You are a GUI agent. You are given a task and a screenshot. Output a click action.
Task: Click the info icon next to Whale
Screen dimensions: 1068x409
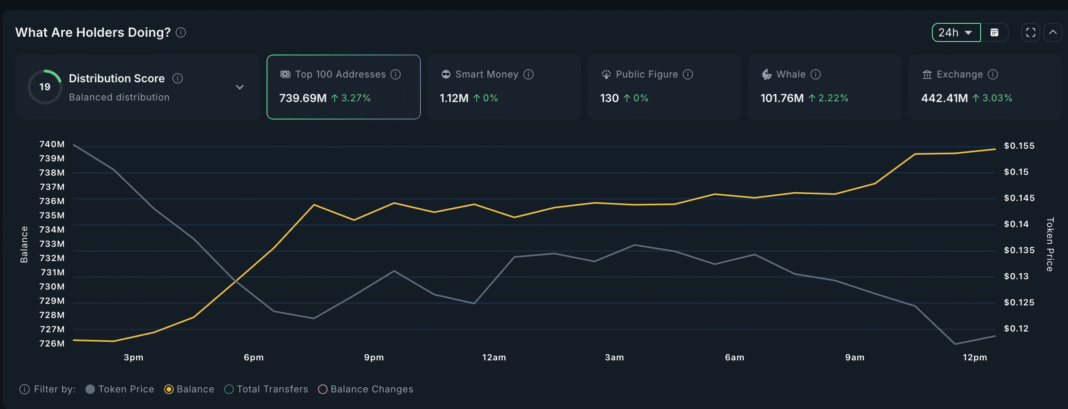[x=816, y=74]
